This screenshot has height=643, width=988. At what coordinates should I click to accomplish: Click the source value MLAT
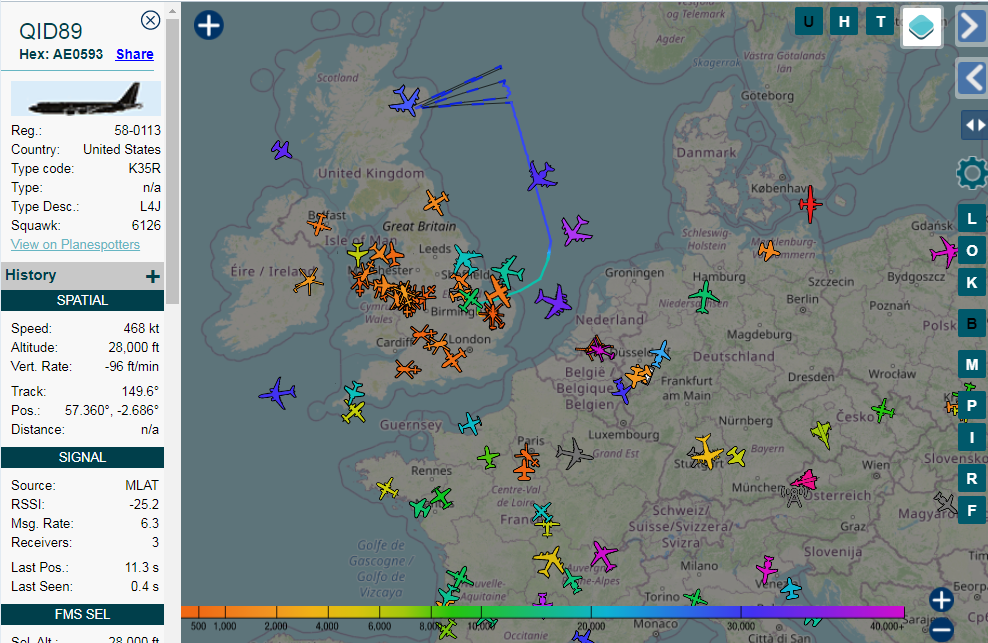pyautogui.click(x=142, y=485)
